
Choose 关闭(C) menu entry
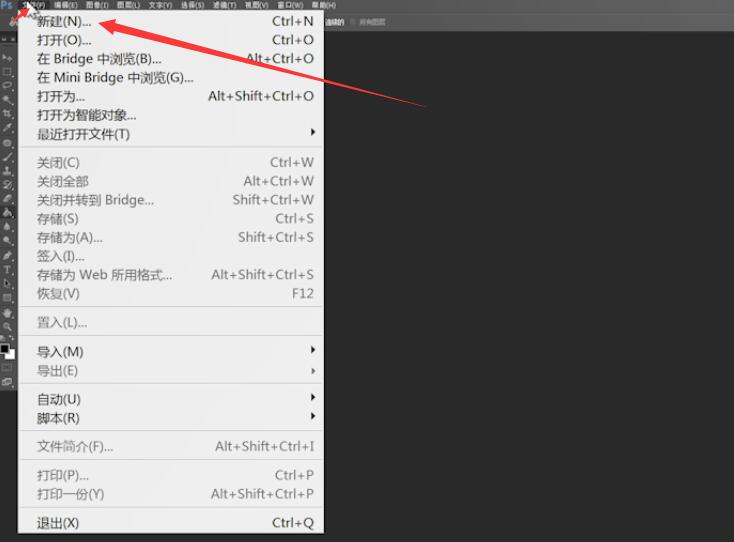coord(171,163)
